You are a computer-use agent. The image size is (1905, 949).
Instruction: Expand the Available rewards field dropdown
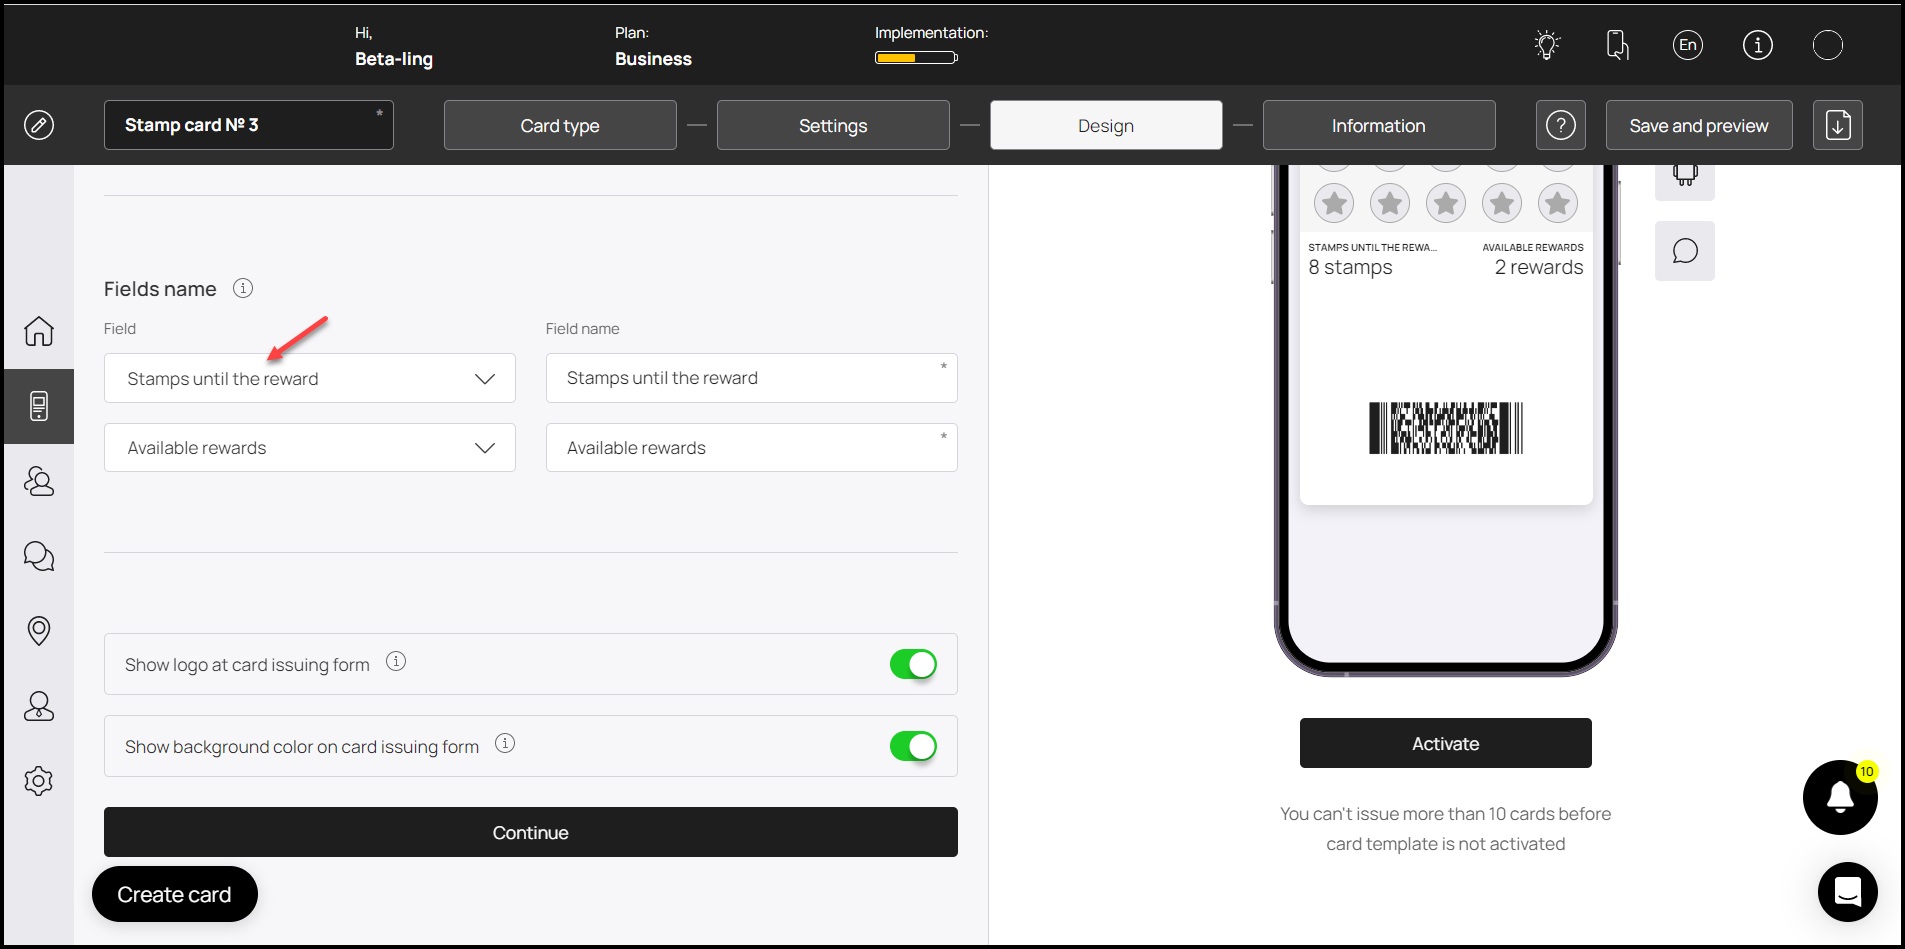[x=310, y=448]
